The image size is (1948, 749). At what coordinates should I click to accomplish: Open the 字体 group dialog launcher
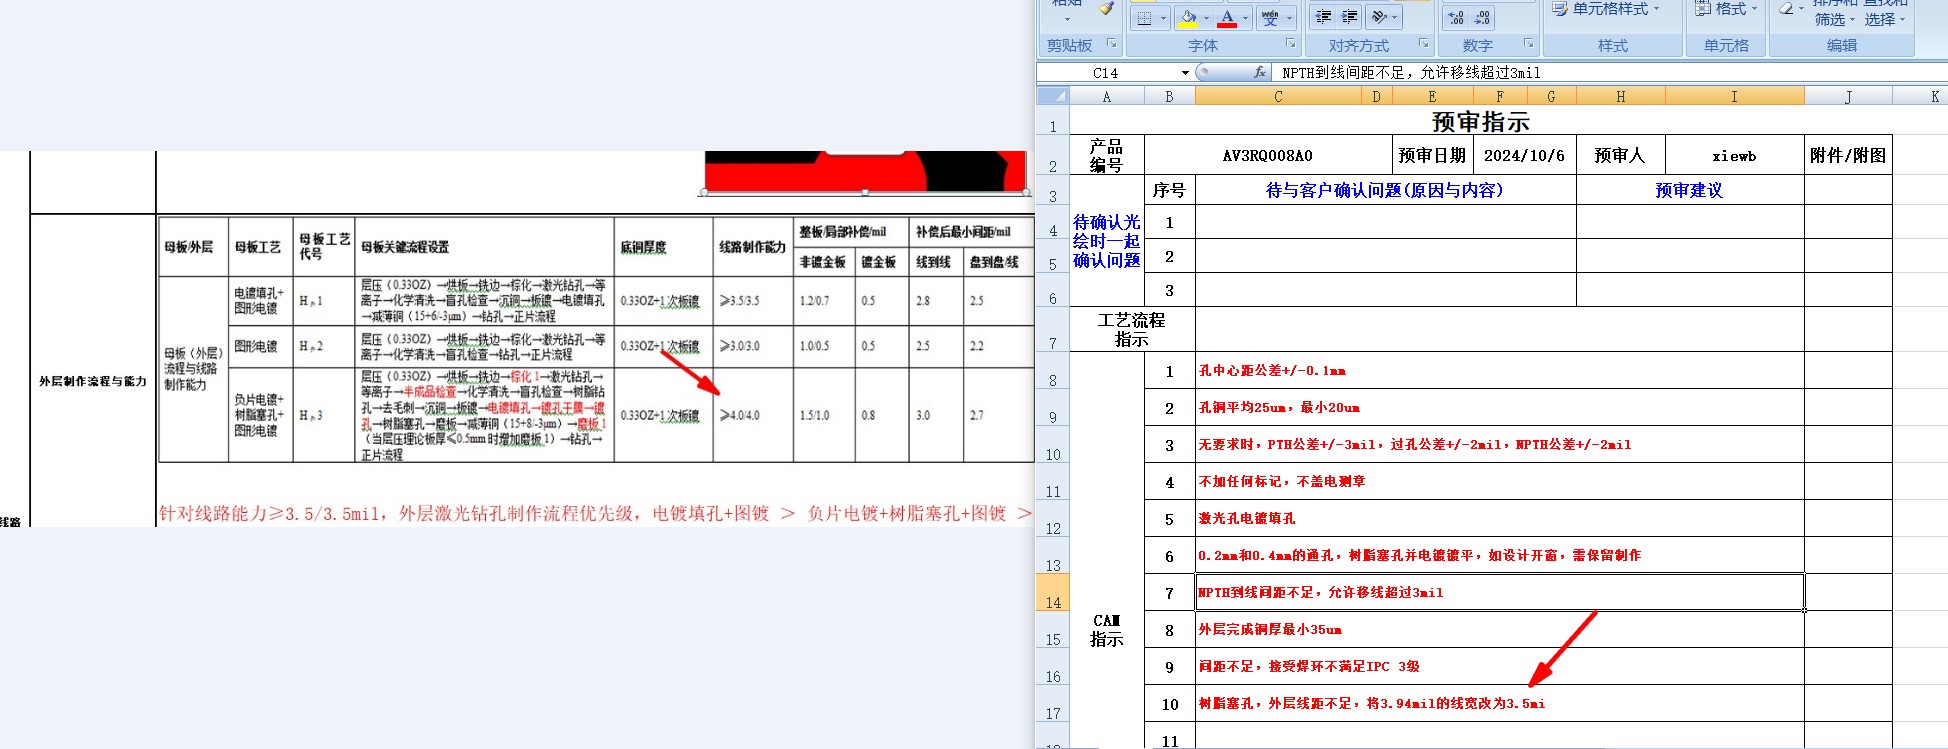[1291, 44]
